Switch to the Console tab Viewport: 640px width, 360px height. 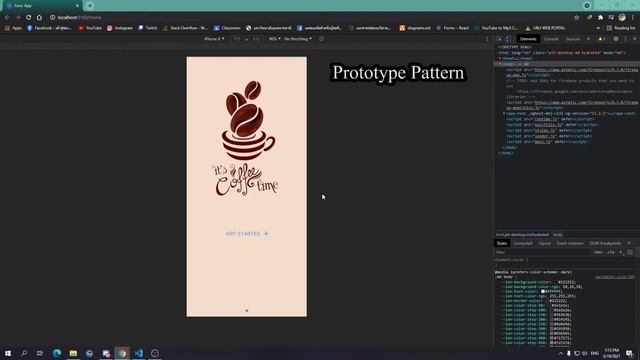pyautogui.click(x=551, y=39)
